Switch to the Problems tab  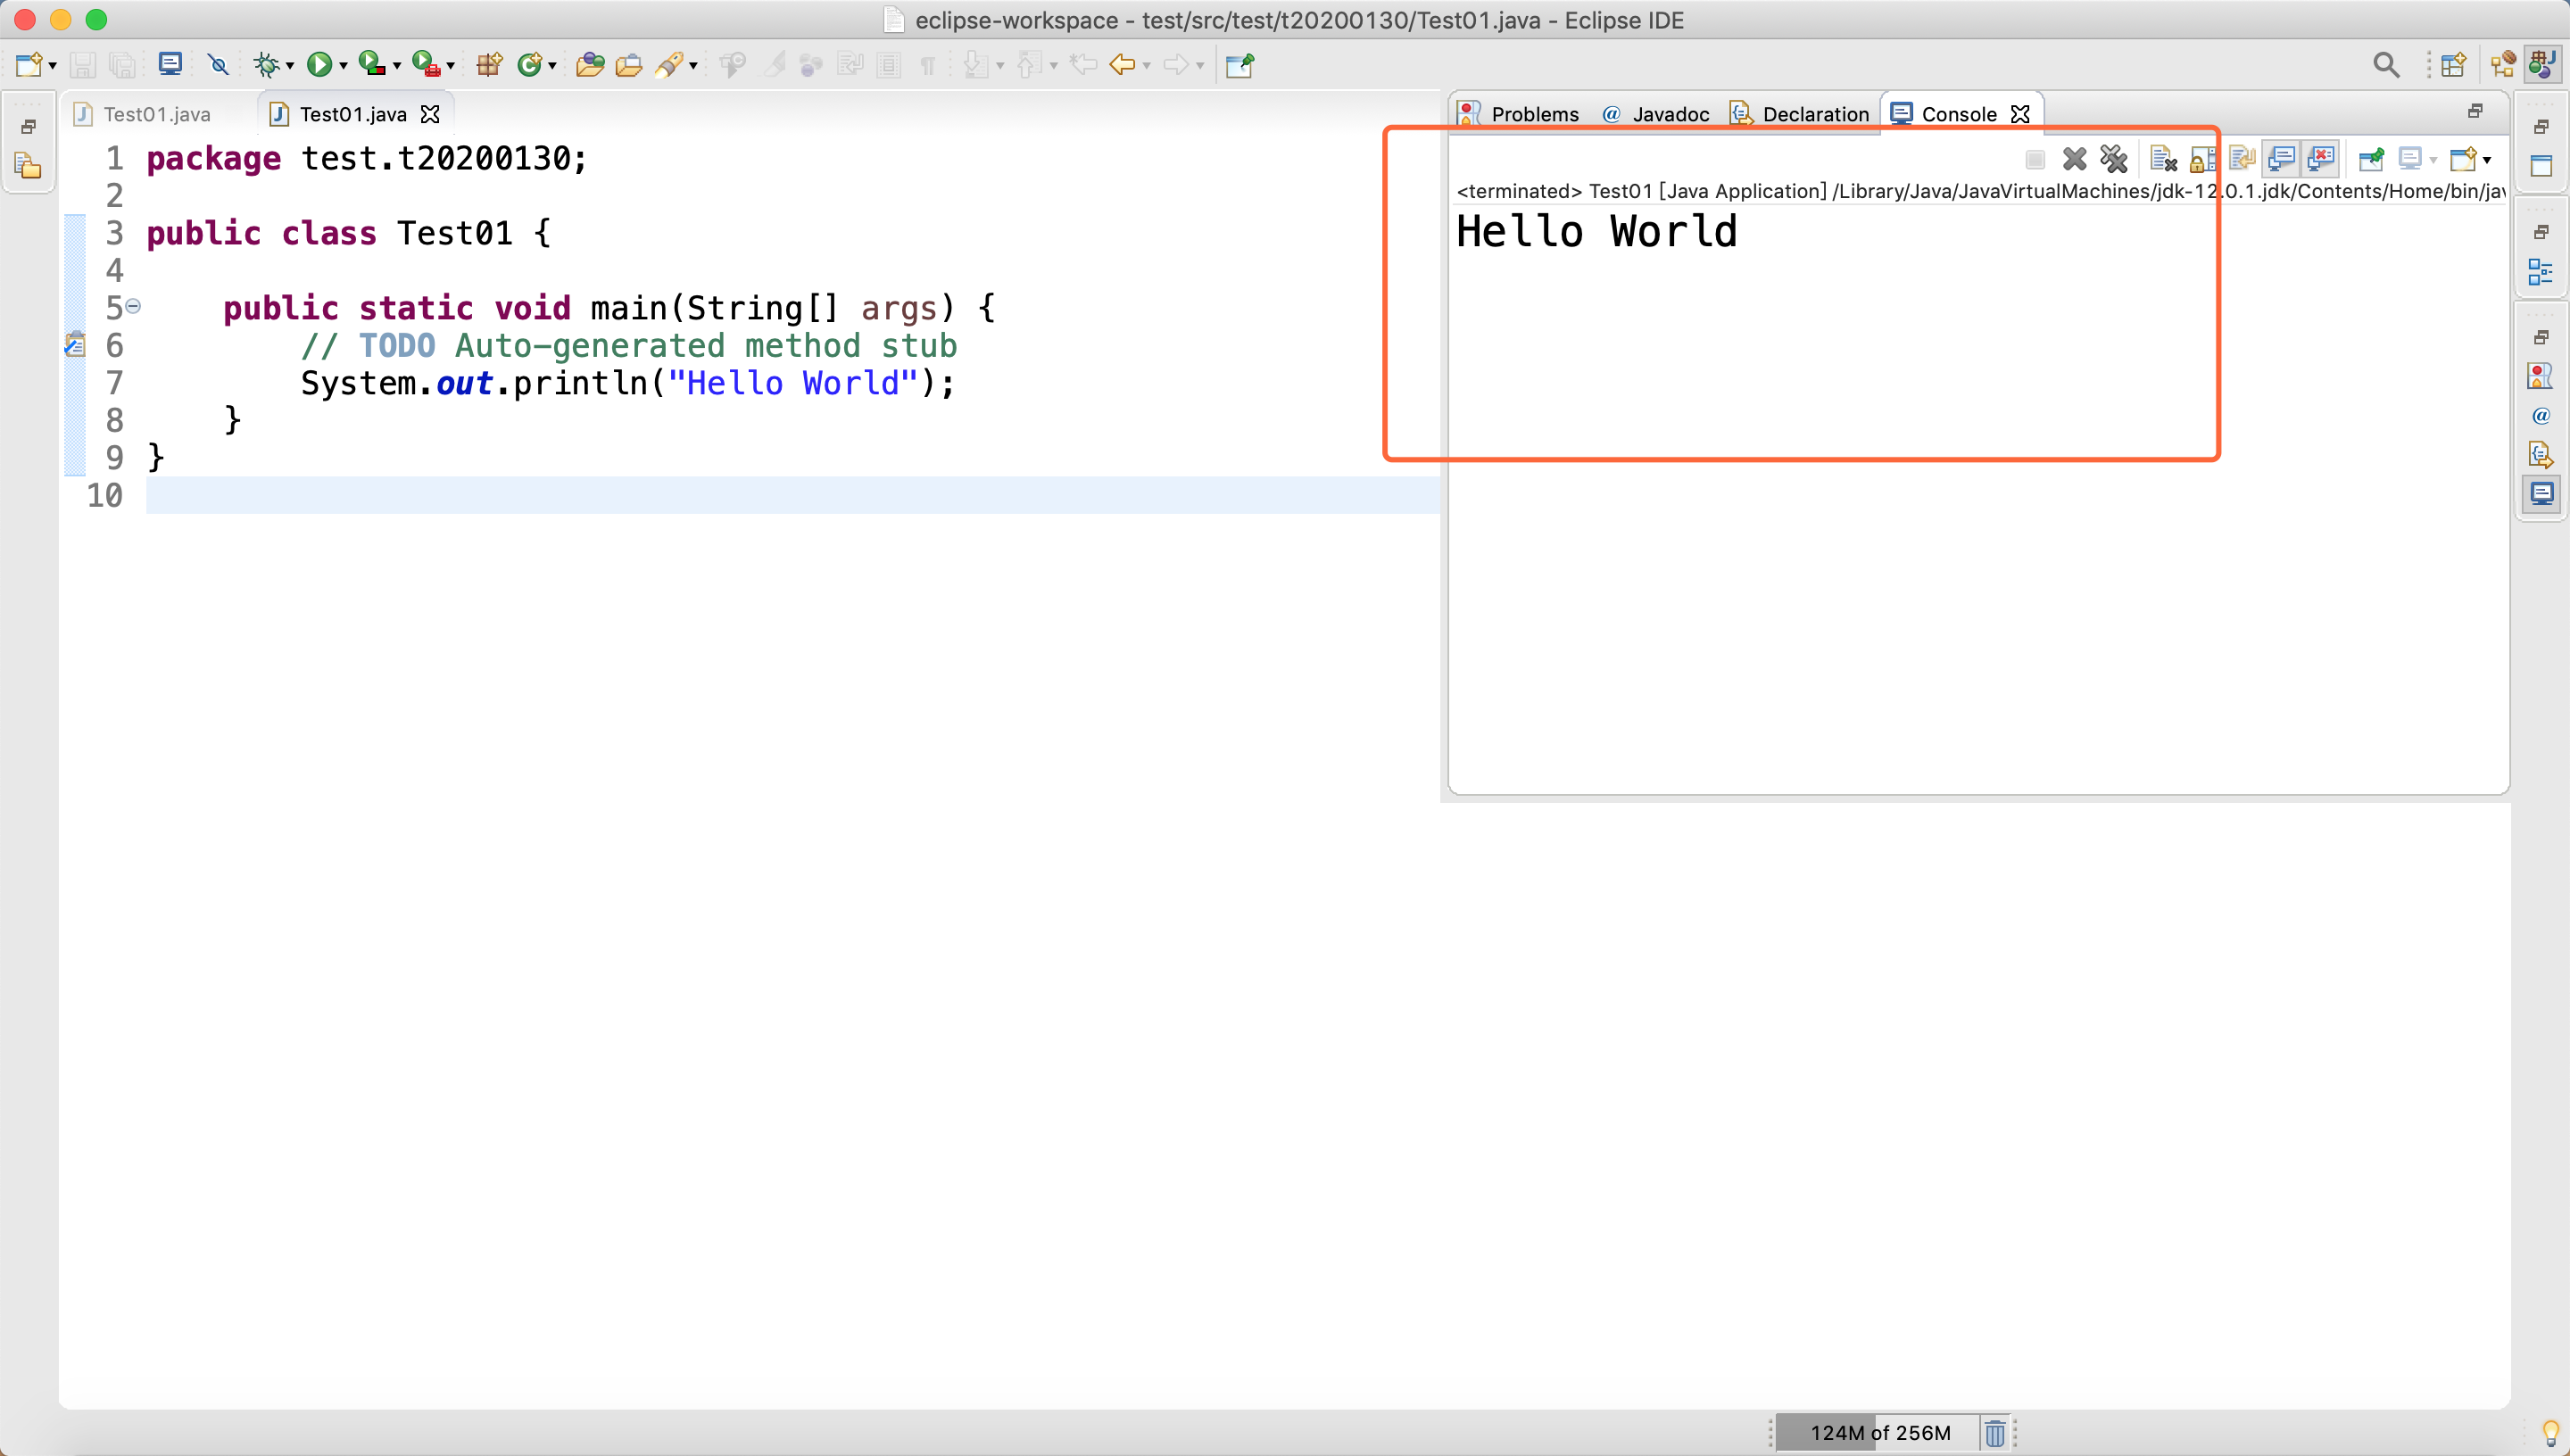1534,114
